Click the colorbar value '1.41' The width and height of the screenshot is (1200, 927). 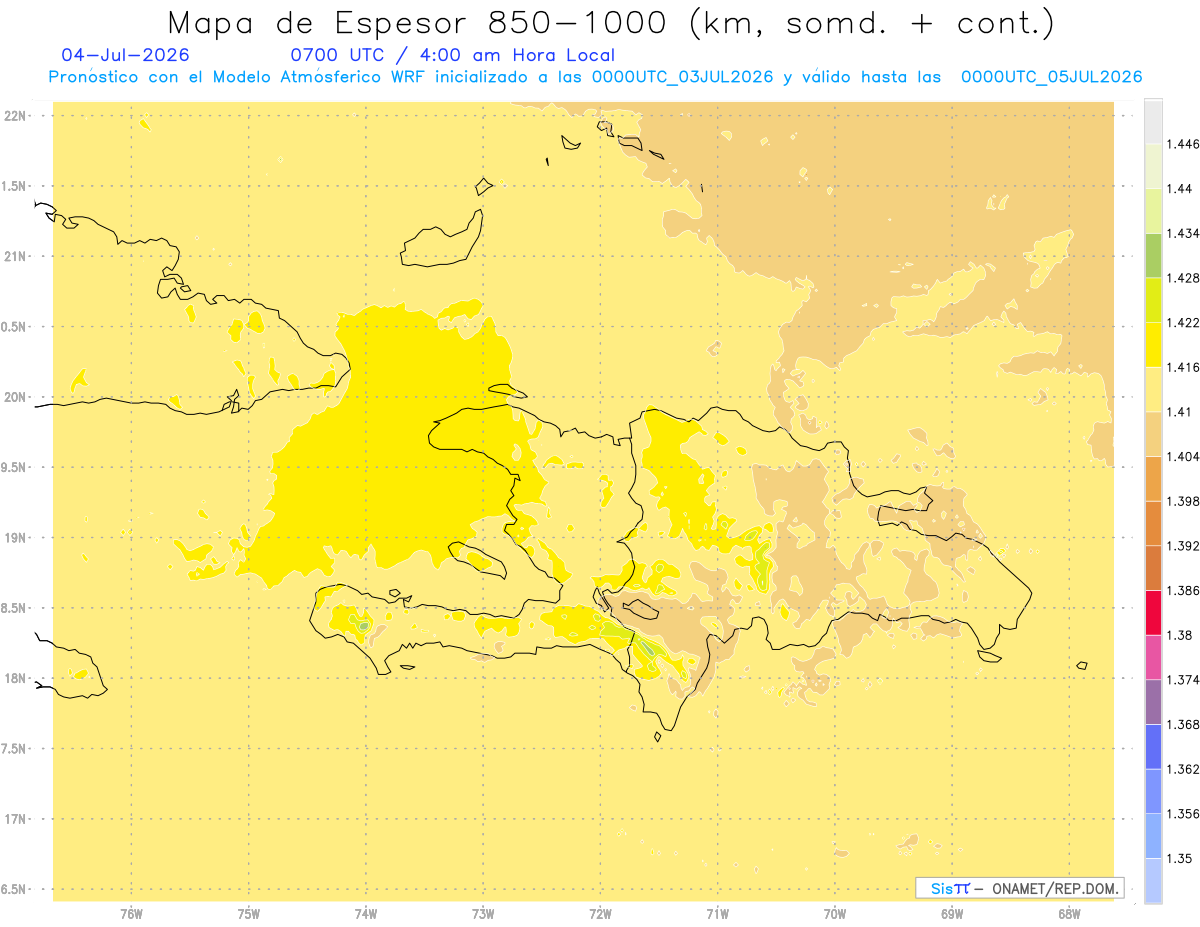[1180, 412]
